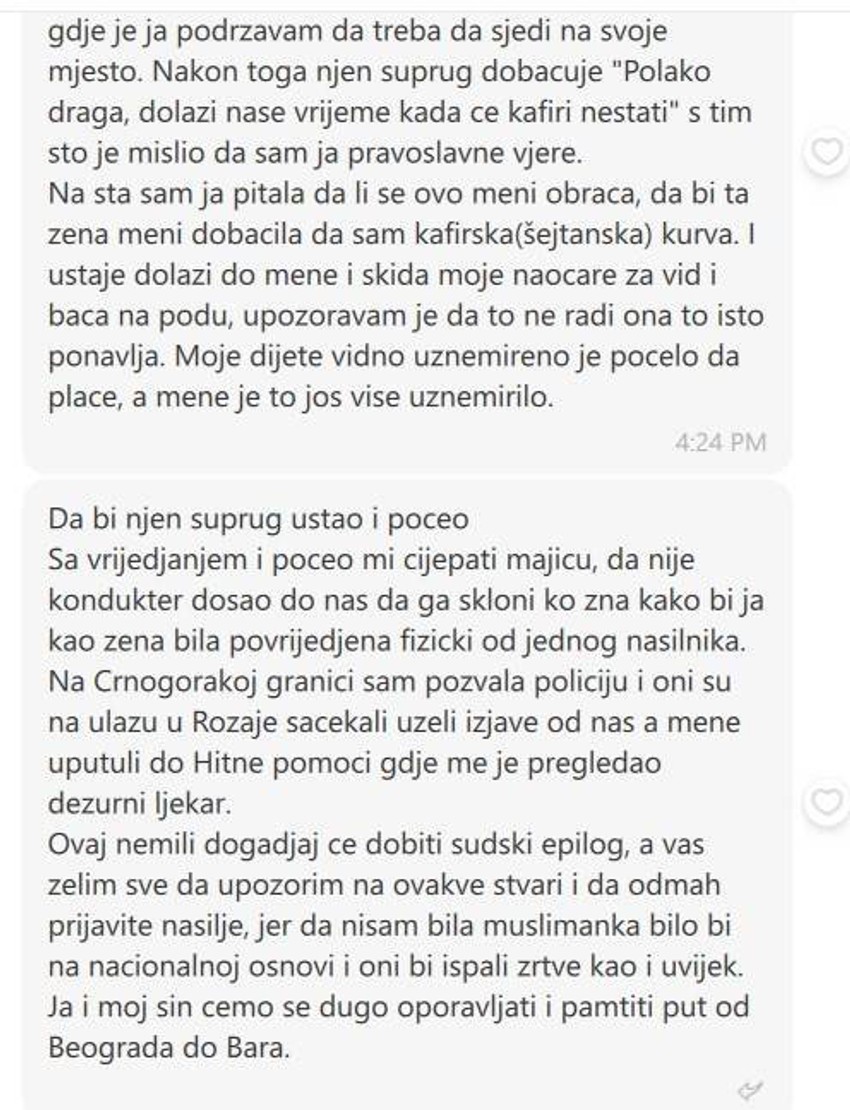The height and width of the screenshot is (1110, 850).
Task: Click the text "Beograda do Bara."
Action: pyautogui.click(x=170, y=1048)
